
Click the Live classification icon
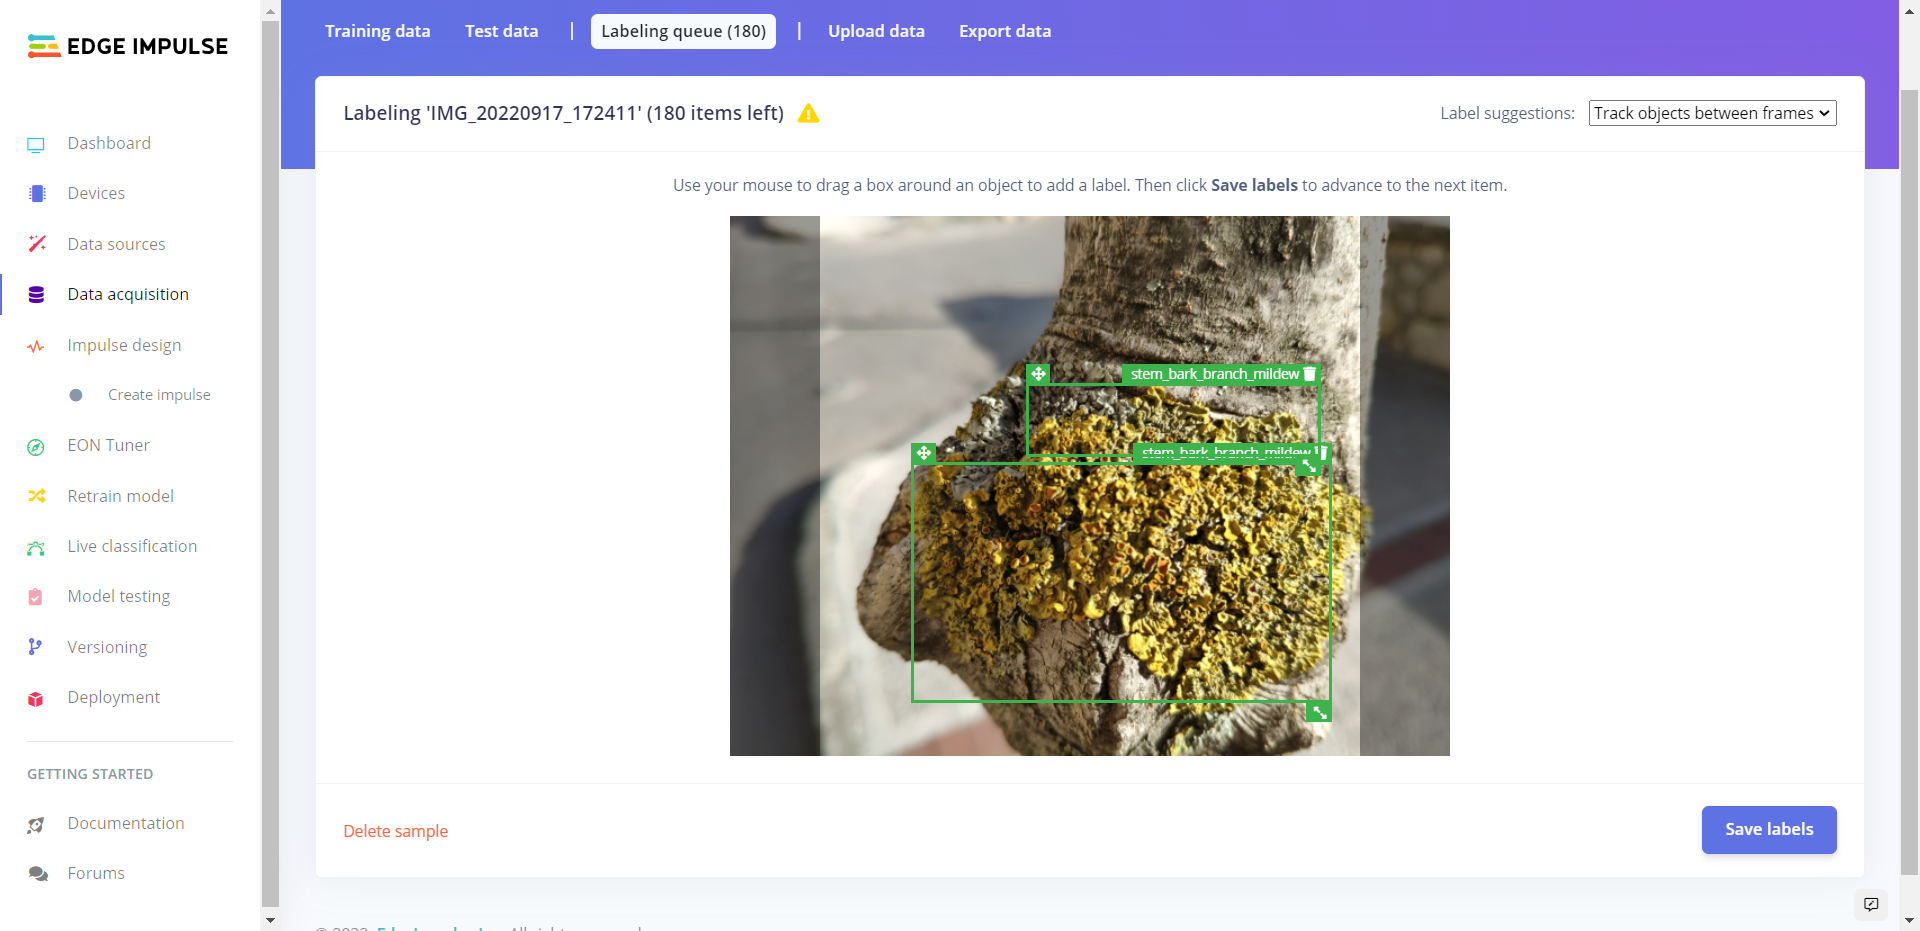pos(37,547)
